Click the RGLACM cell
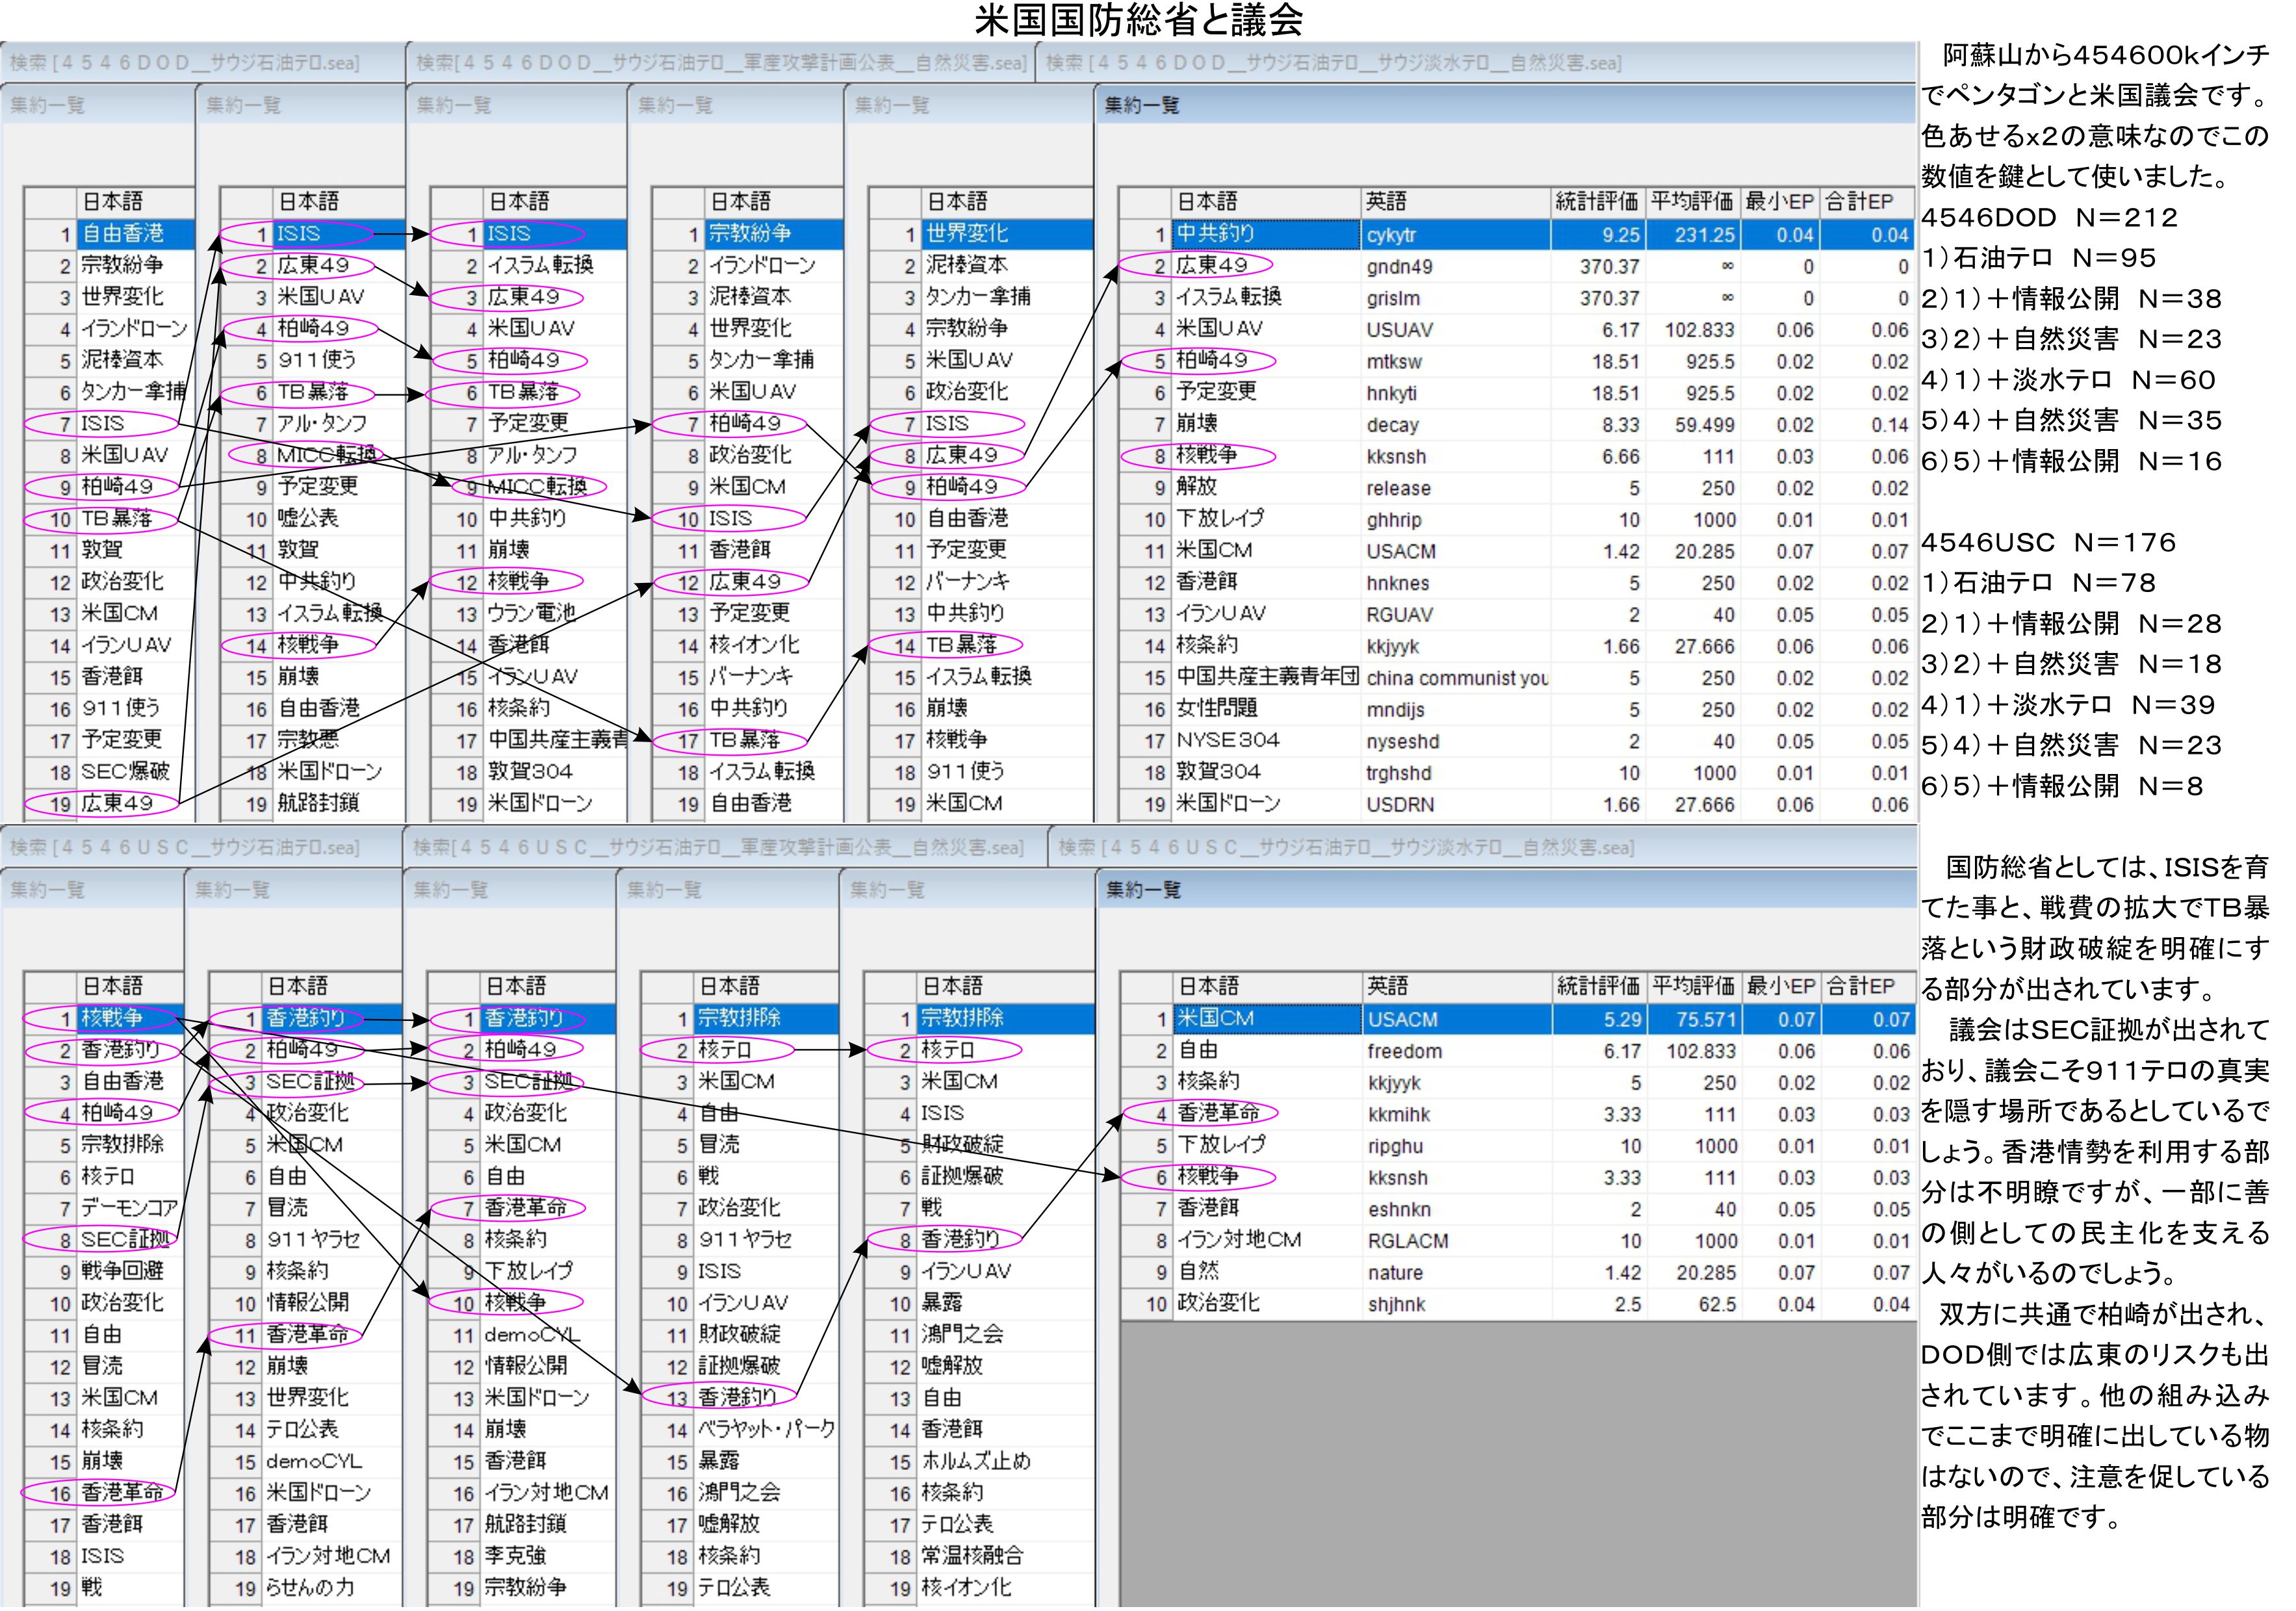 point(1407,1241)
